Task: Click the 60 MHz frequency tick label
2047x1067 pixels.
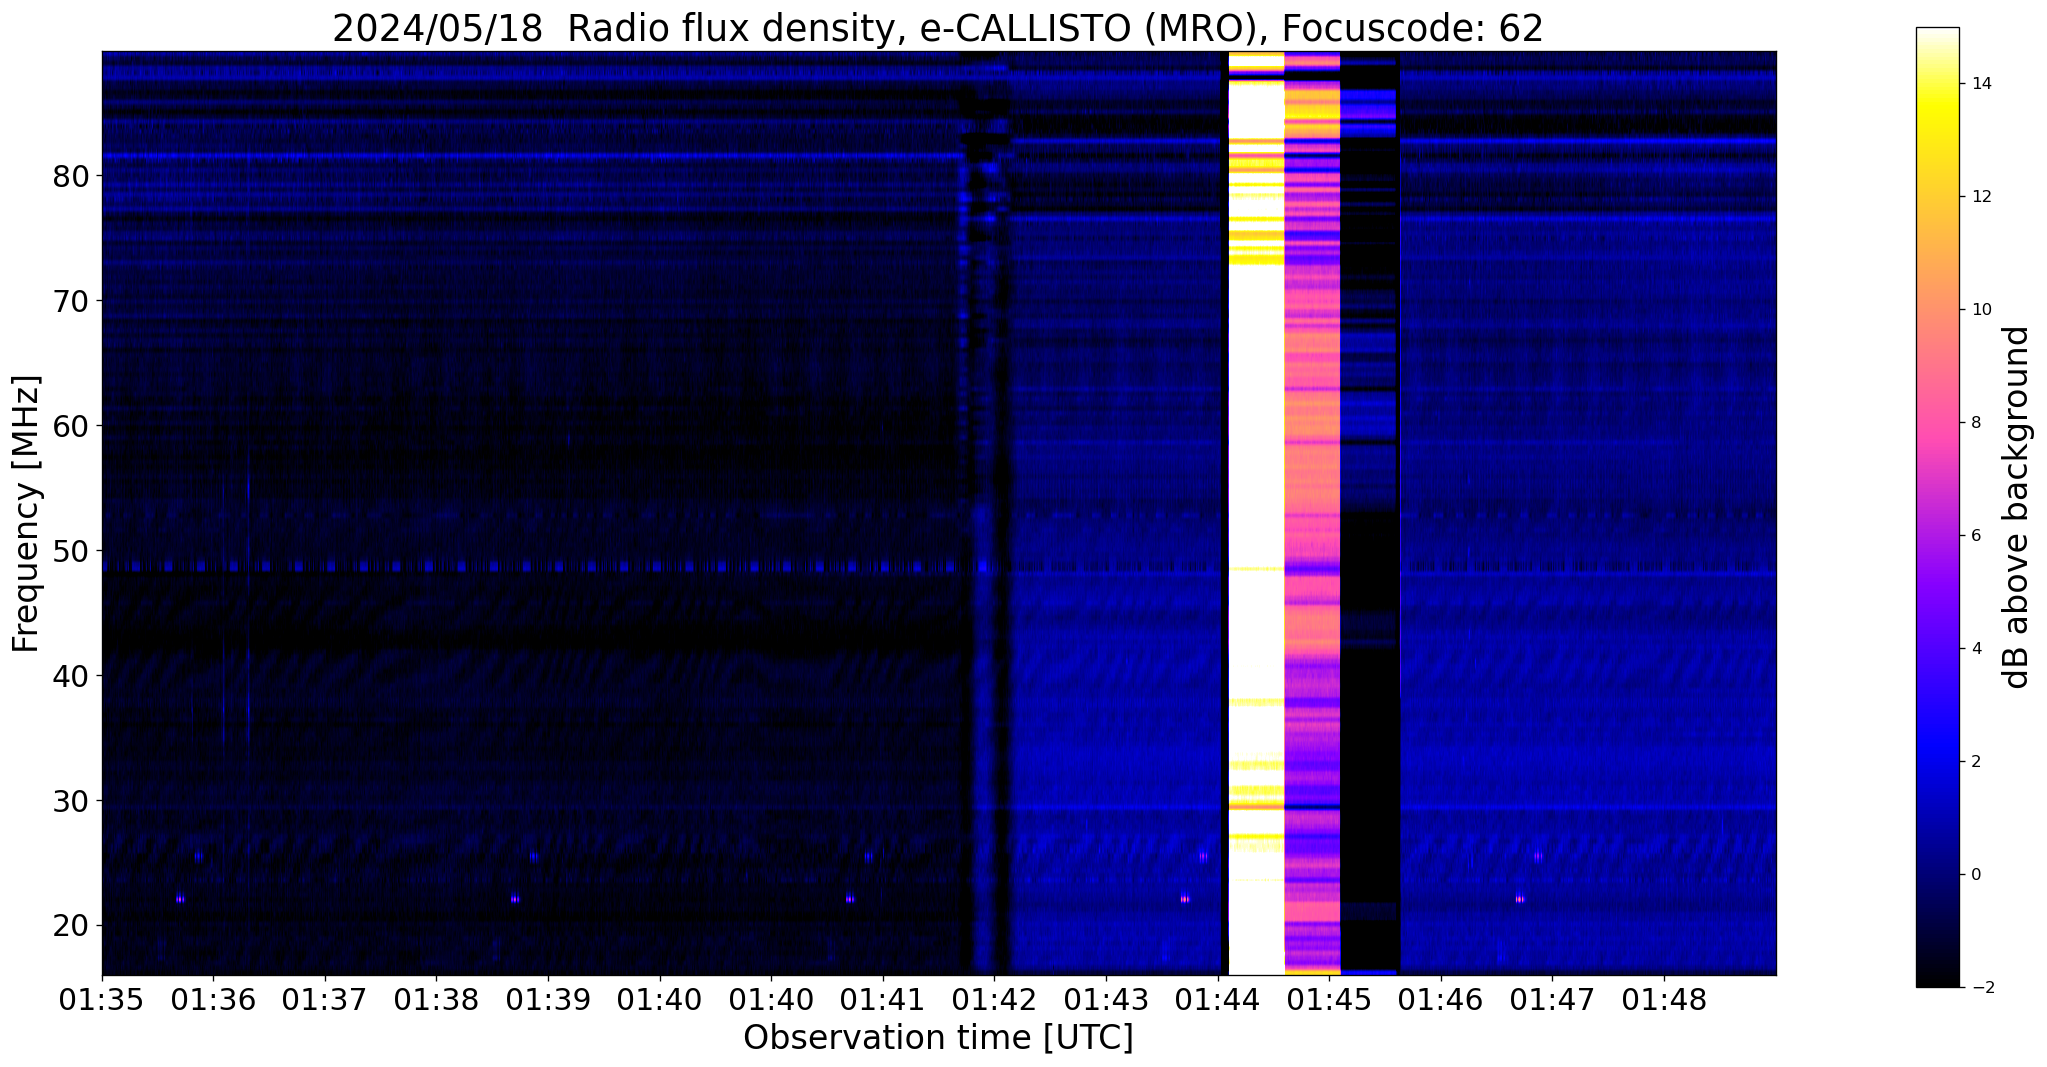Action: [71, 427]
